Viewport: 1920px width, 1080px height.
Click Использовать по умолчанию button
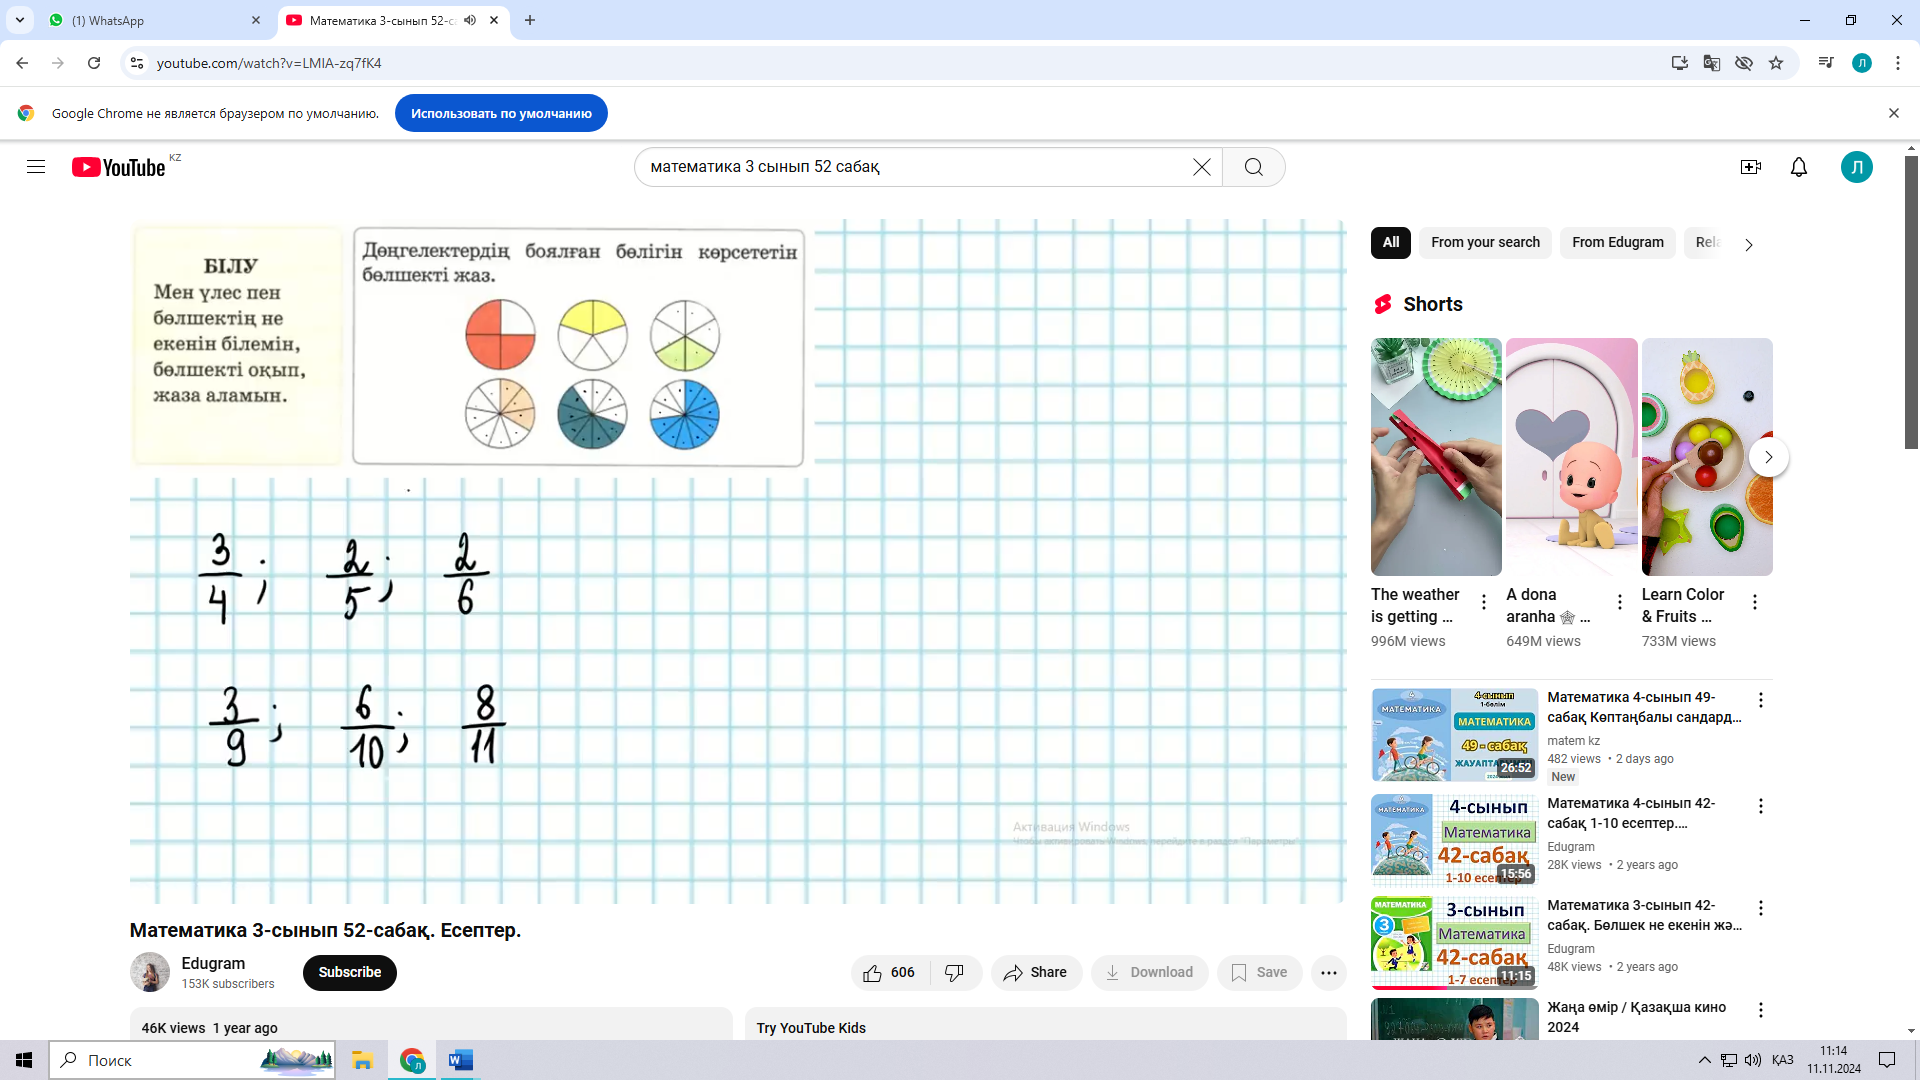(x=500, y=113)
